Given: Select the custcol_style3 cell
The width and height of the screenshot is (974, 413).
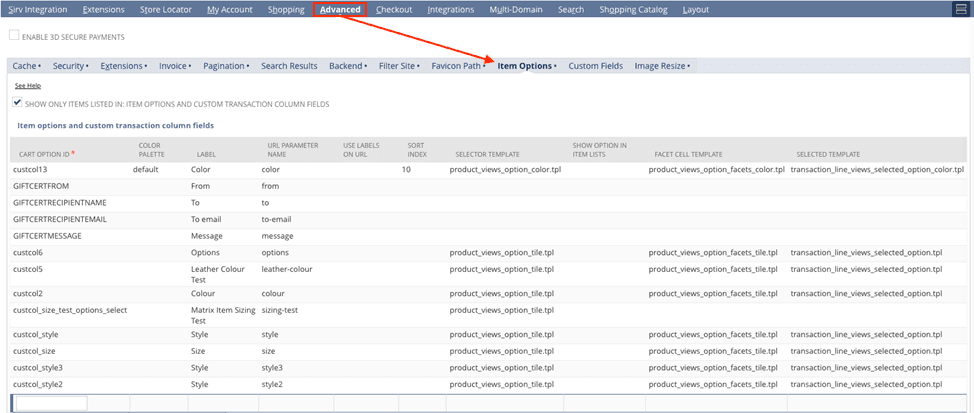Looking at the screenshot, I should point(38,368).
